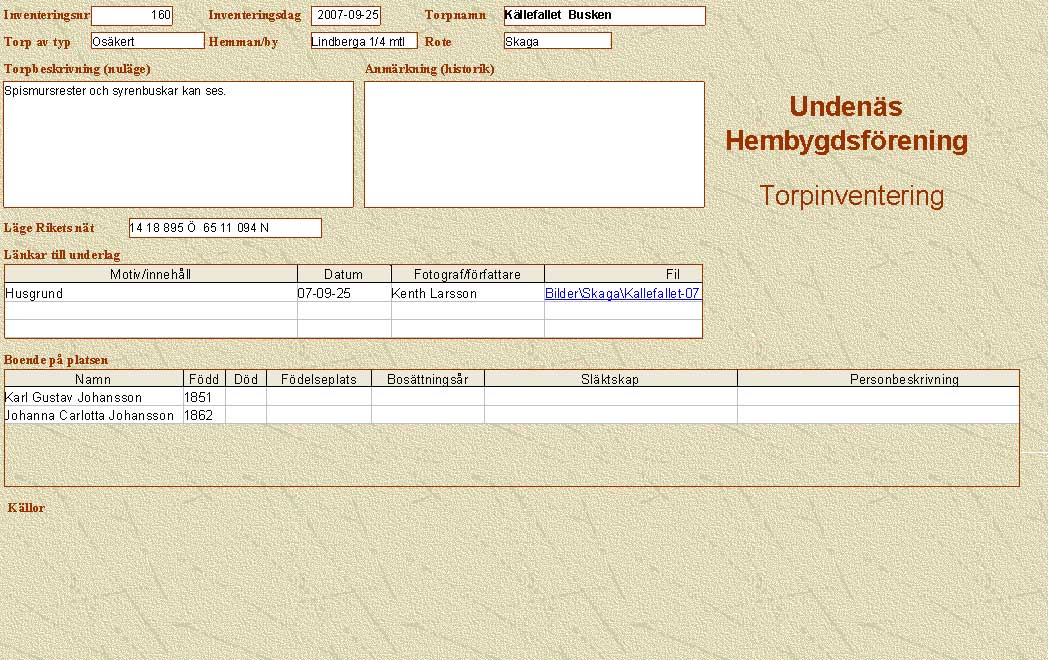Click the Torp av typ field Osäkert

point(147,41)
